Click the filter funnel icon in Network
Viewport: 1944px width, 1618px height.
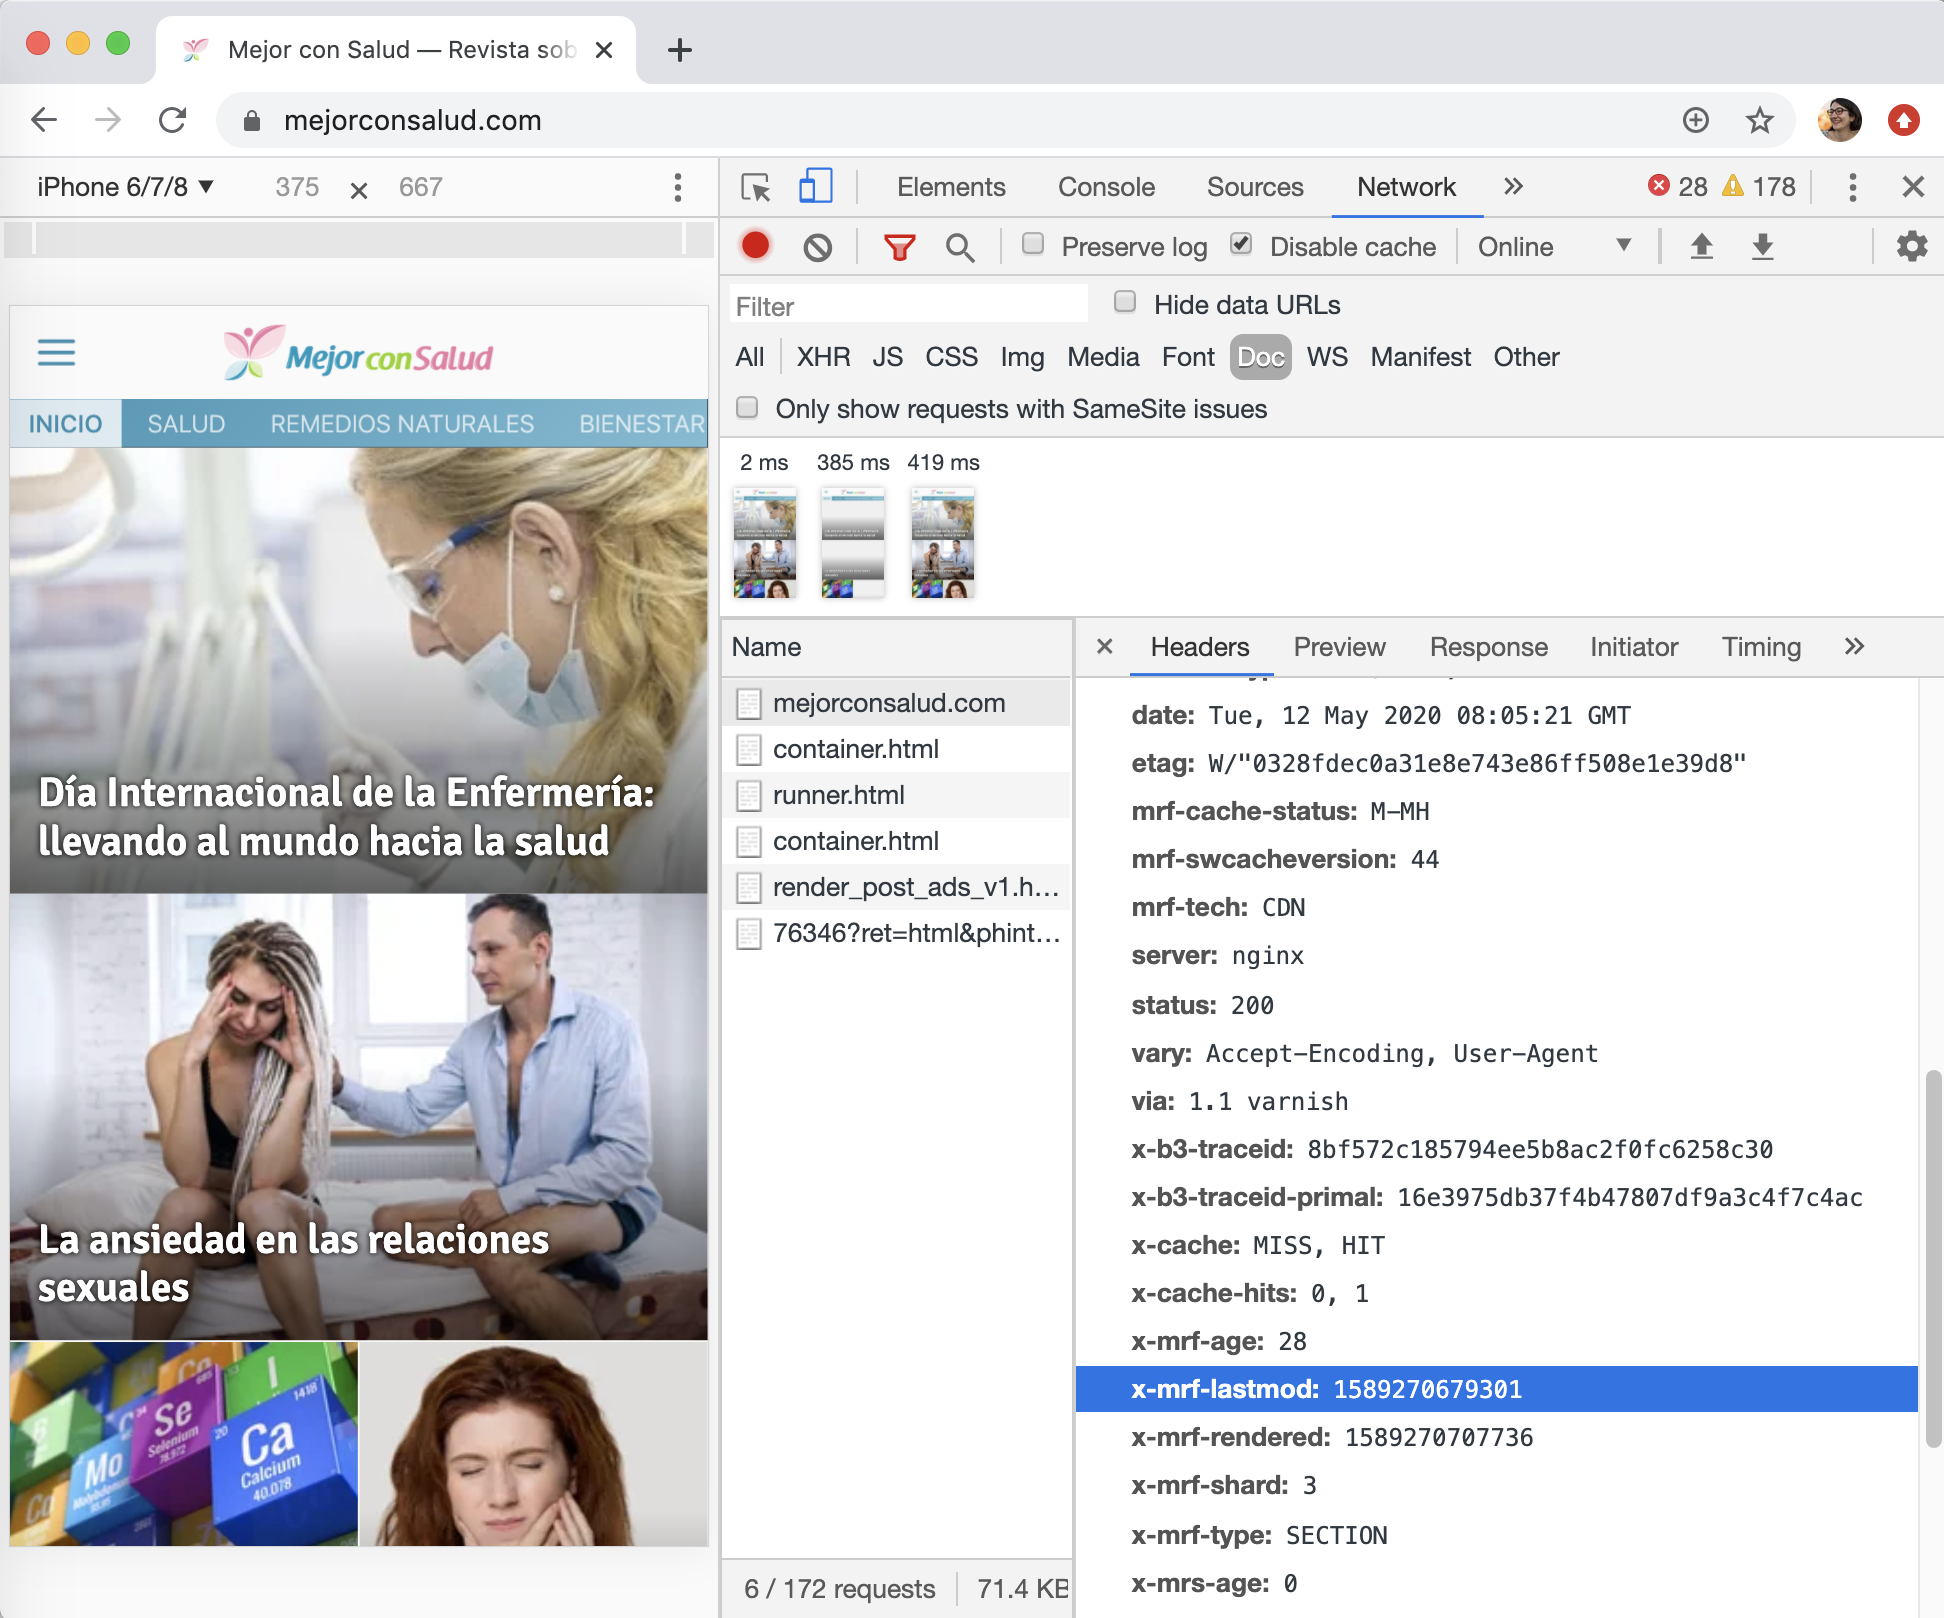(x=899, y=245)
